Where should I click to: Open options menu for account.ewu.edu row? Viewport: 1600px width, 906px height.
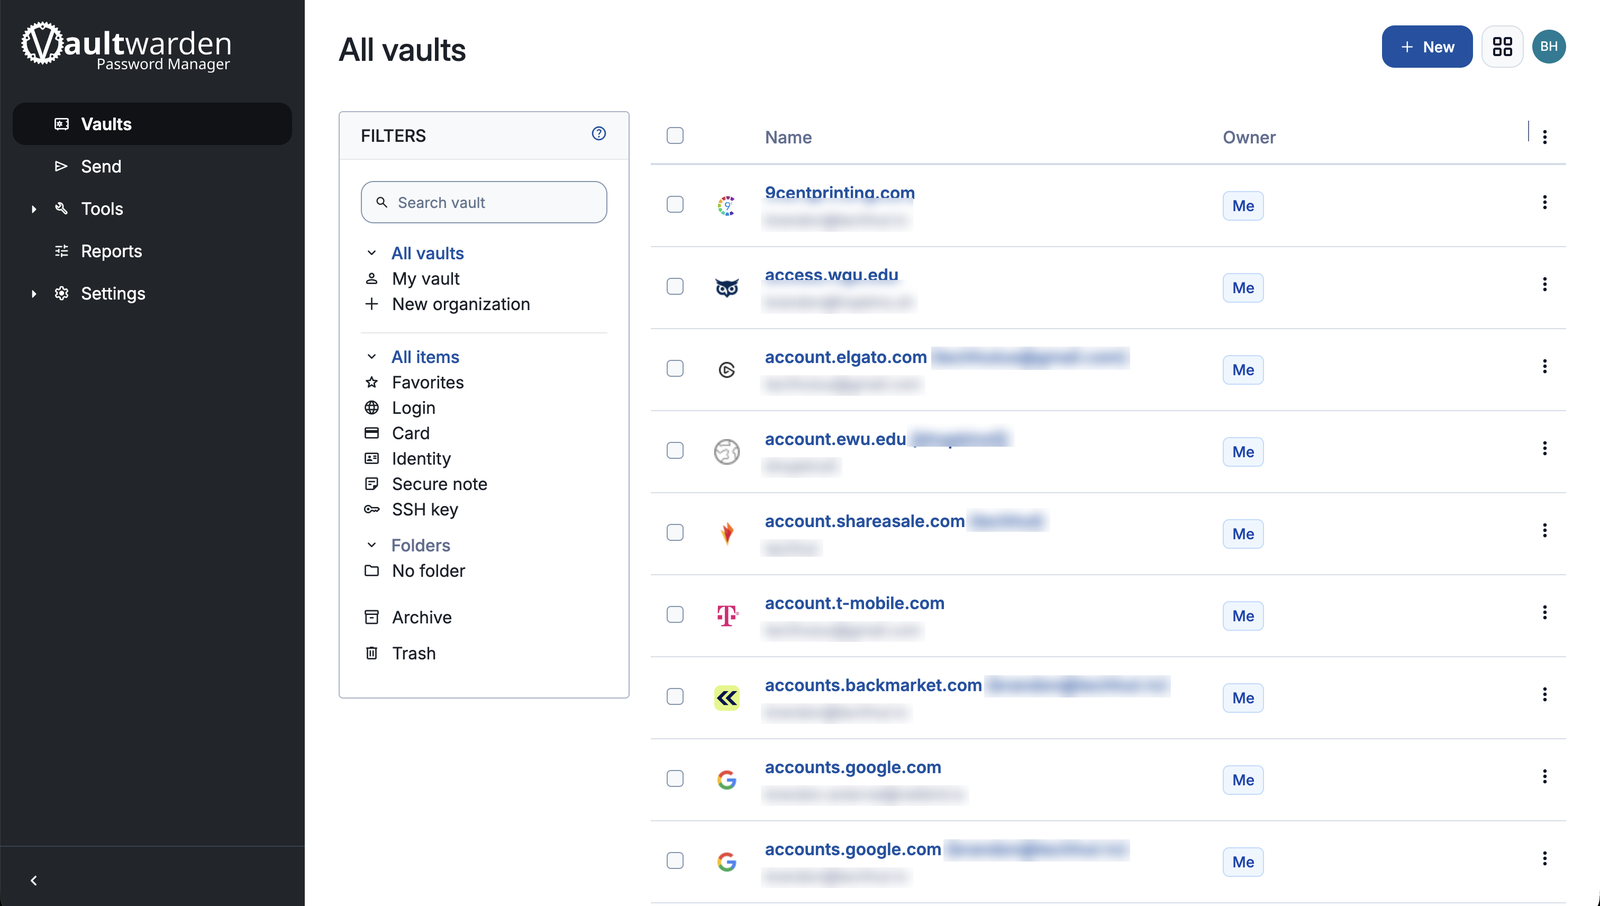pyautogui.click(x=1545, y=449)
